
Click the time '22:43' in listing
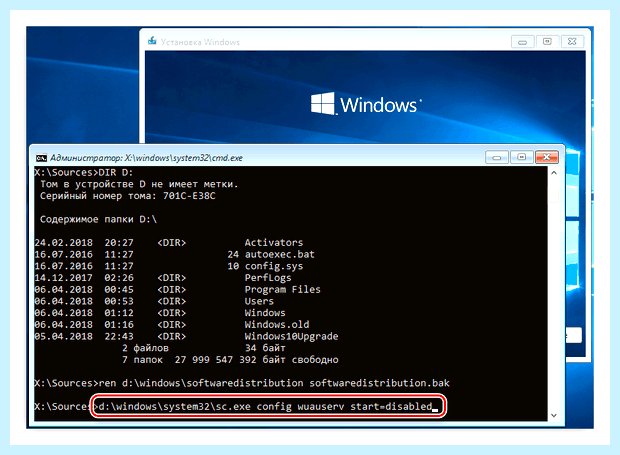(x=119, y=336)
